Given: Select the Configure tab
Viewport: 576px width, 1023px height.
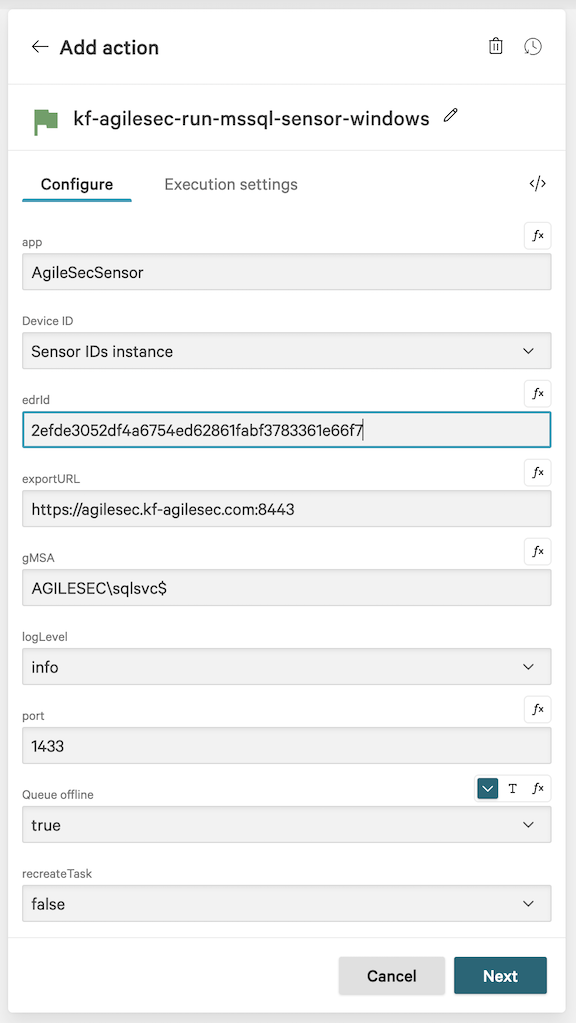Looking at the screenshot, I should pos(77,184).
